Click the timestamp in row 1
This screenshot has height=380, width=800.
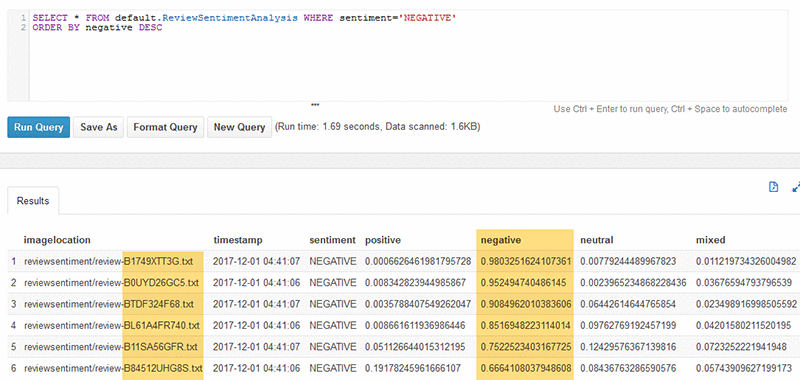click(256, 261)
